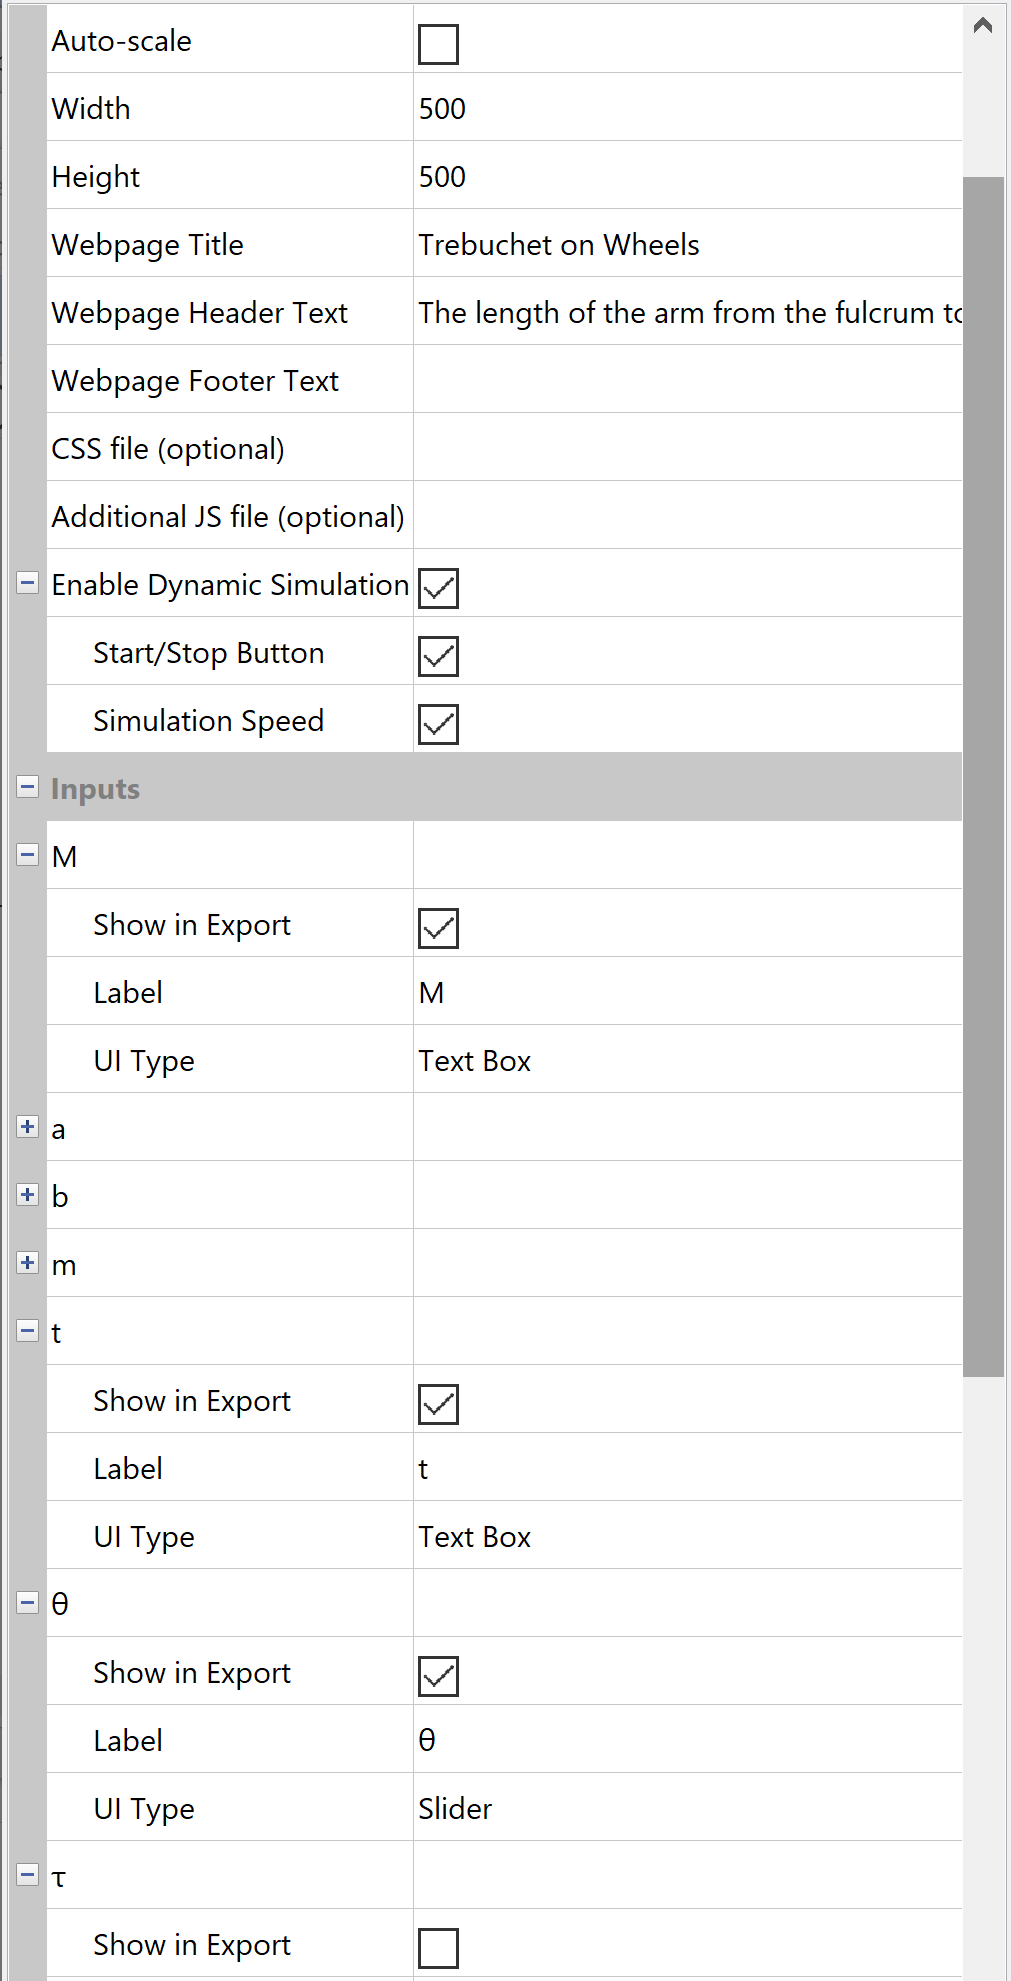Click the scroll up arrow
The width and height of the screenshot is (1011, 1981).
click(983, 26)
